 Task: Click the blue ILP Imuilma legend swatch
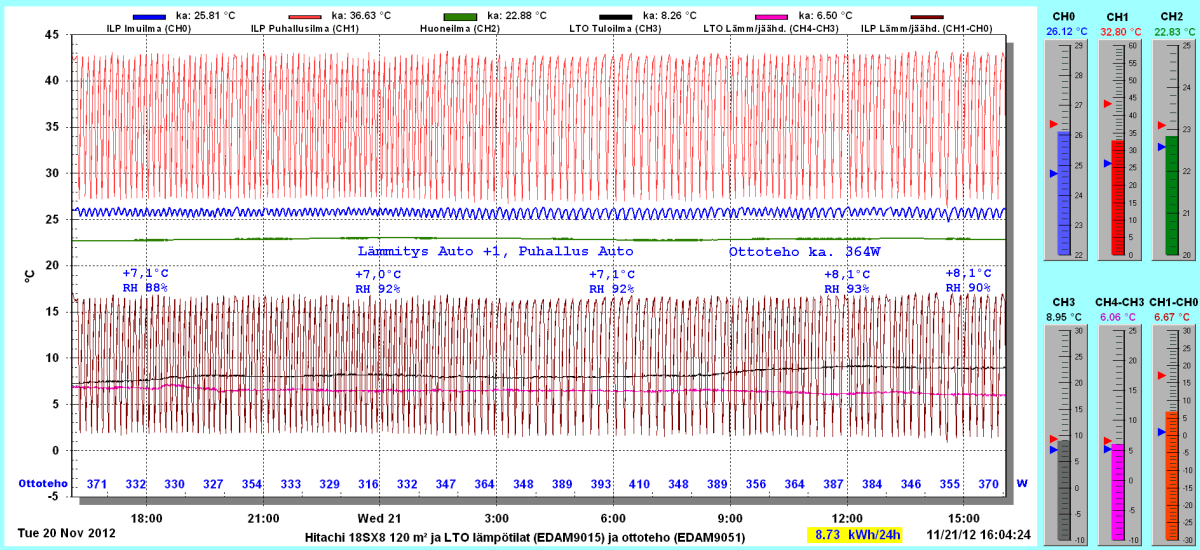tap(148, 16)
